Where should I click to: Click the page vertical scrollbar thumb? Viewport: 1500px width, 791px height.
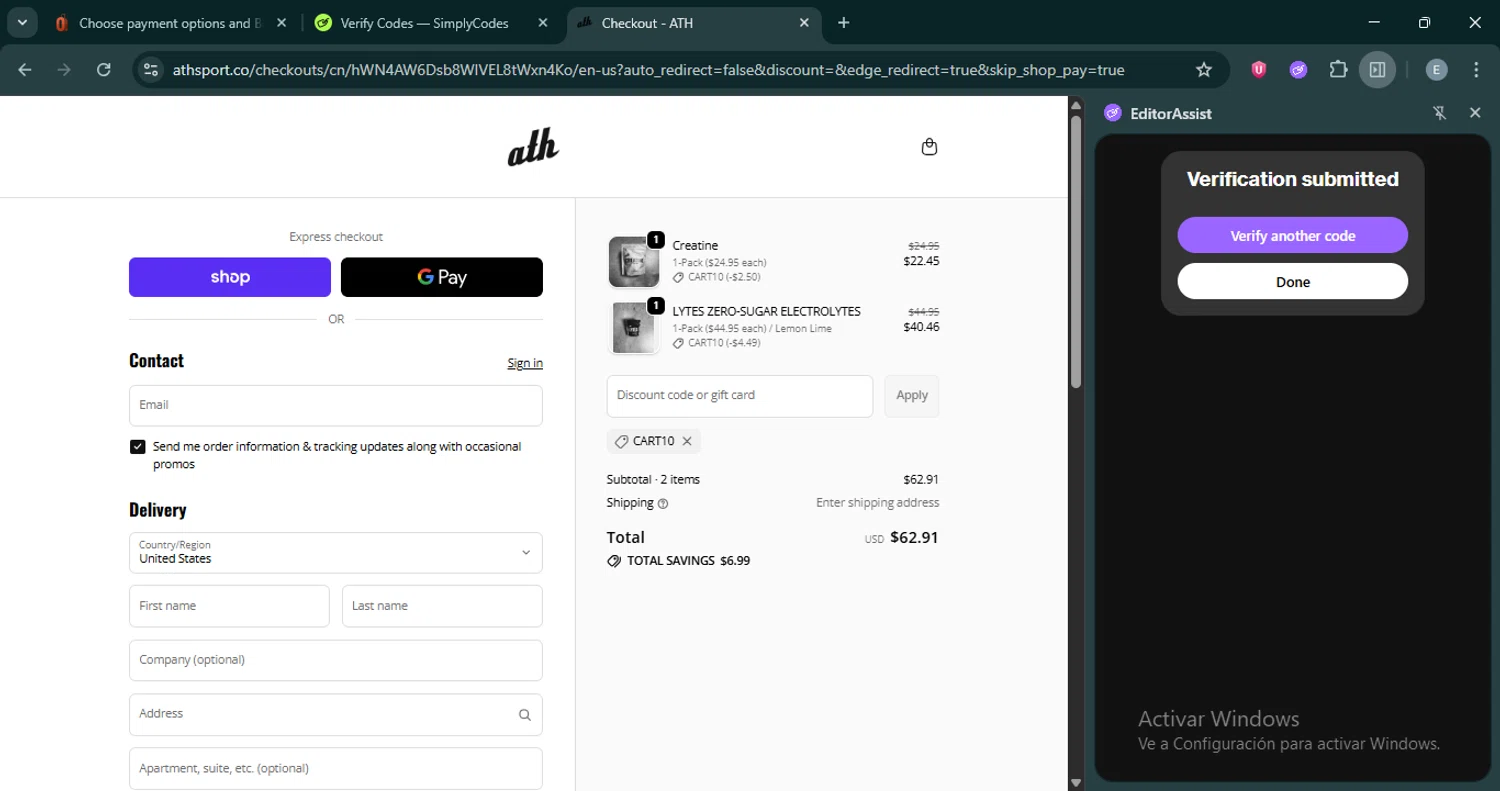pyautogui.click(x=1076, y=251)
